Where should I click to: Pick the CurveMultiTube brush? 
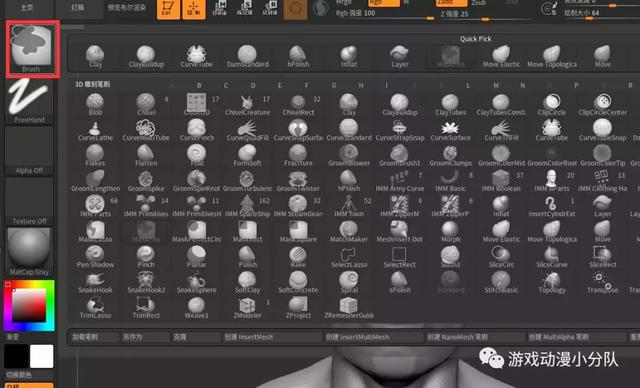click(x=146, y=130)
